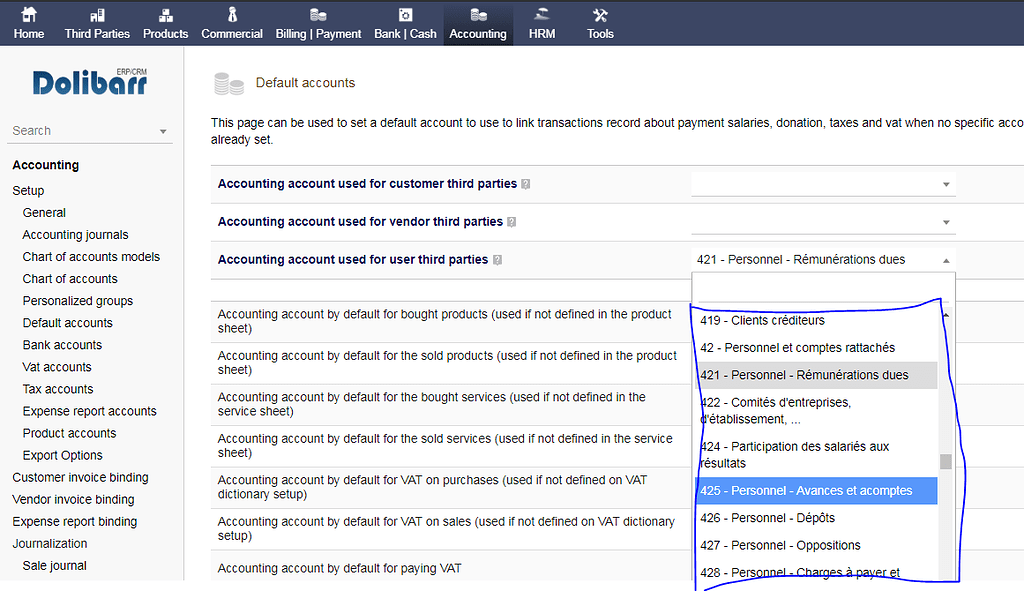
Task: Go to Third Parties module icon
Action: tap(97, 16)
